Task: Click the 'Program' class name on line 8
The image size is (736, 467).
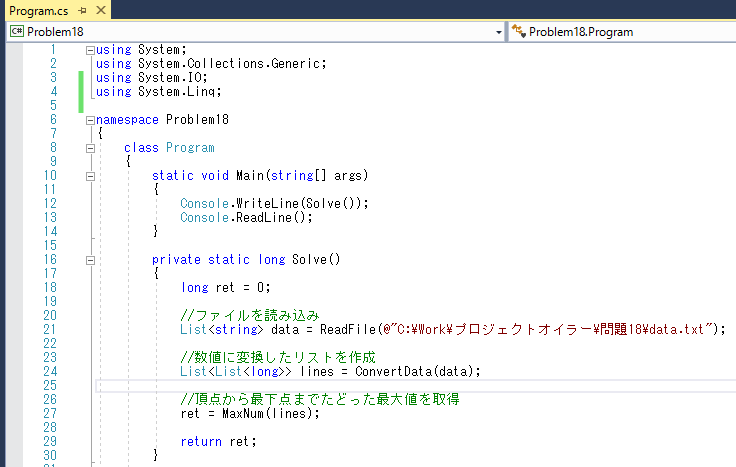Action: click(190, 148)
